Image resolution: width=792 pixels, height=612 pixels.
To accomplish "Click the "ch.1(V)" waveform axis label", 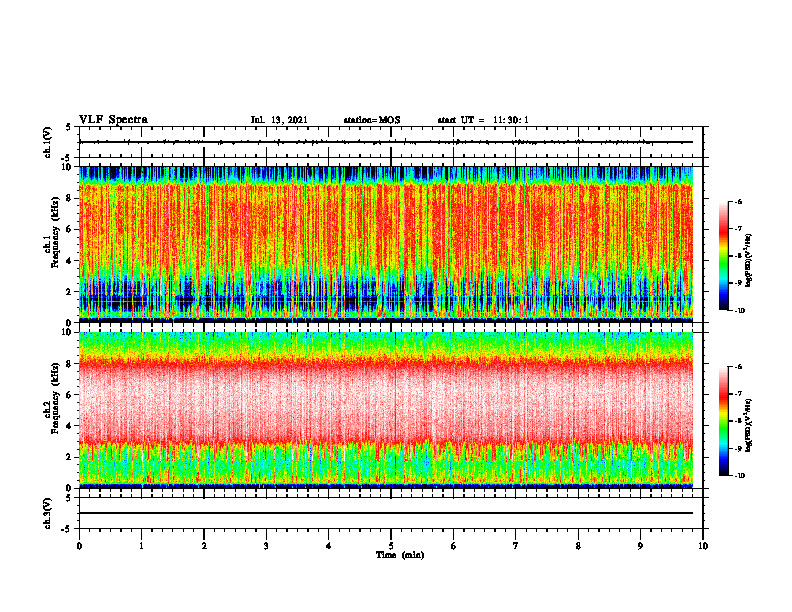I will [x=47, y=142].
